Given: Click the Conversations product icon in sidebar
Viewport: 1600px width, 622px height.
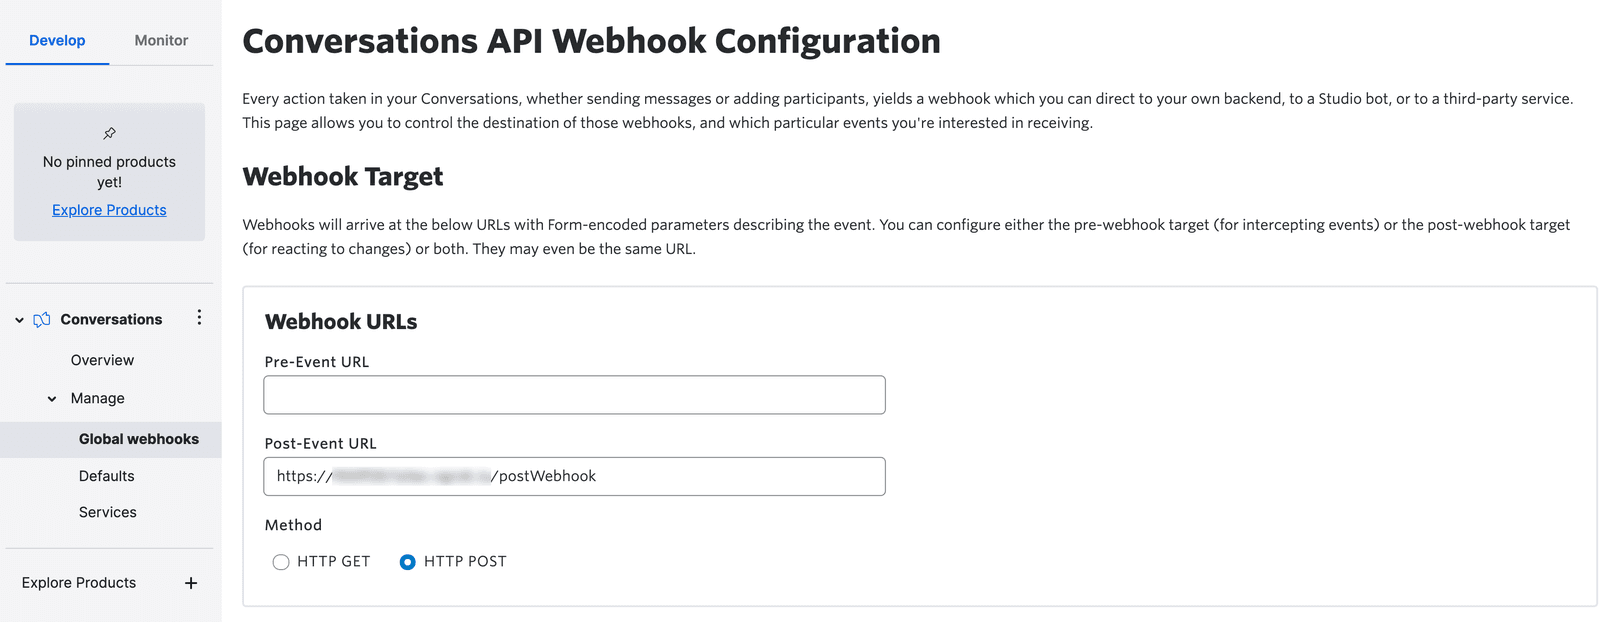Looking at the screenshot, I should click(x=41, y=318).
